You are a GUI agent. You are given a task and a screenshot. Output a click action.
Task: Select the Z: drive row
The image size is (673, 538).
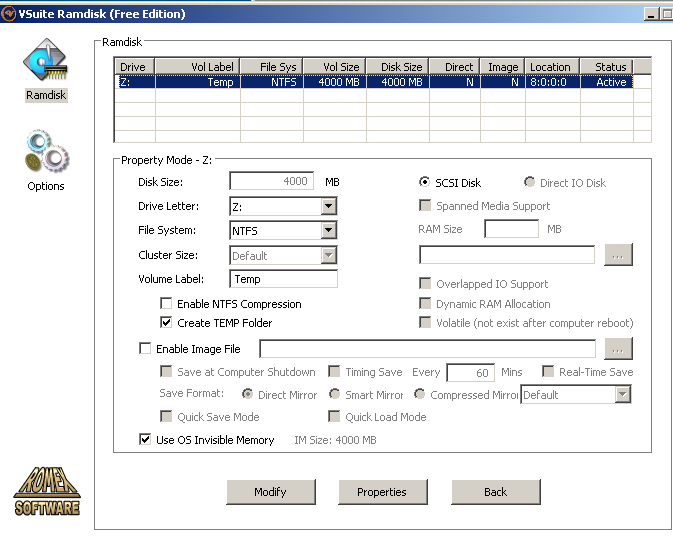click(x=374, y=82)
